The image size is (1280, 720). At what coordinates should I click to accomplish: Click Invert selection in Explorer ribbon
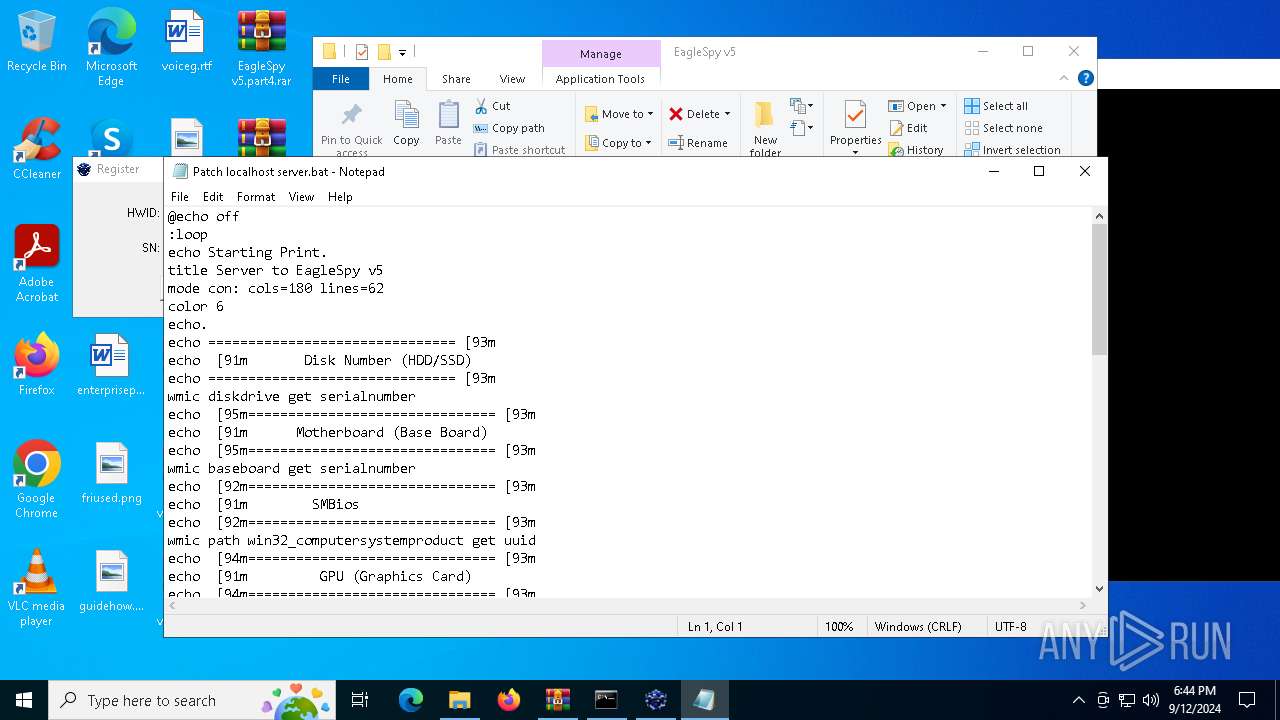(x=1012, y=150)
